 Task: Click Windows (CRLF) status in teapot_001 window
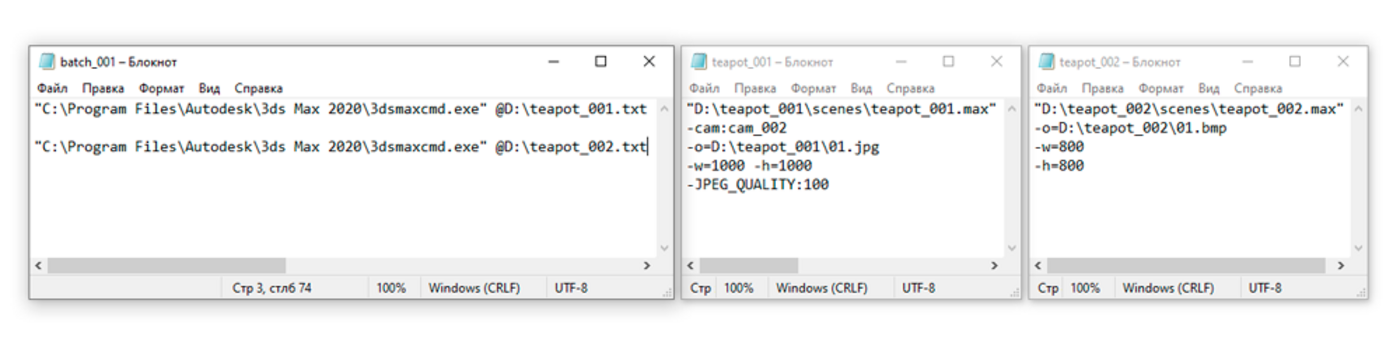point(822,288)
